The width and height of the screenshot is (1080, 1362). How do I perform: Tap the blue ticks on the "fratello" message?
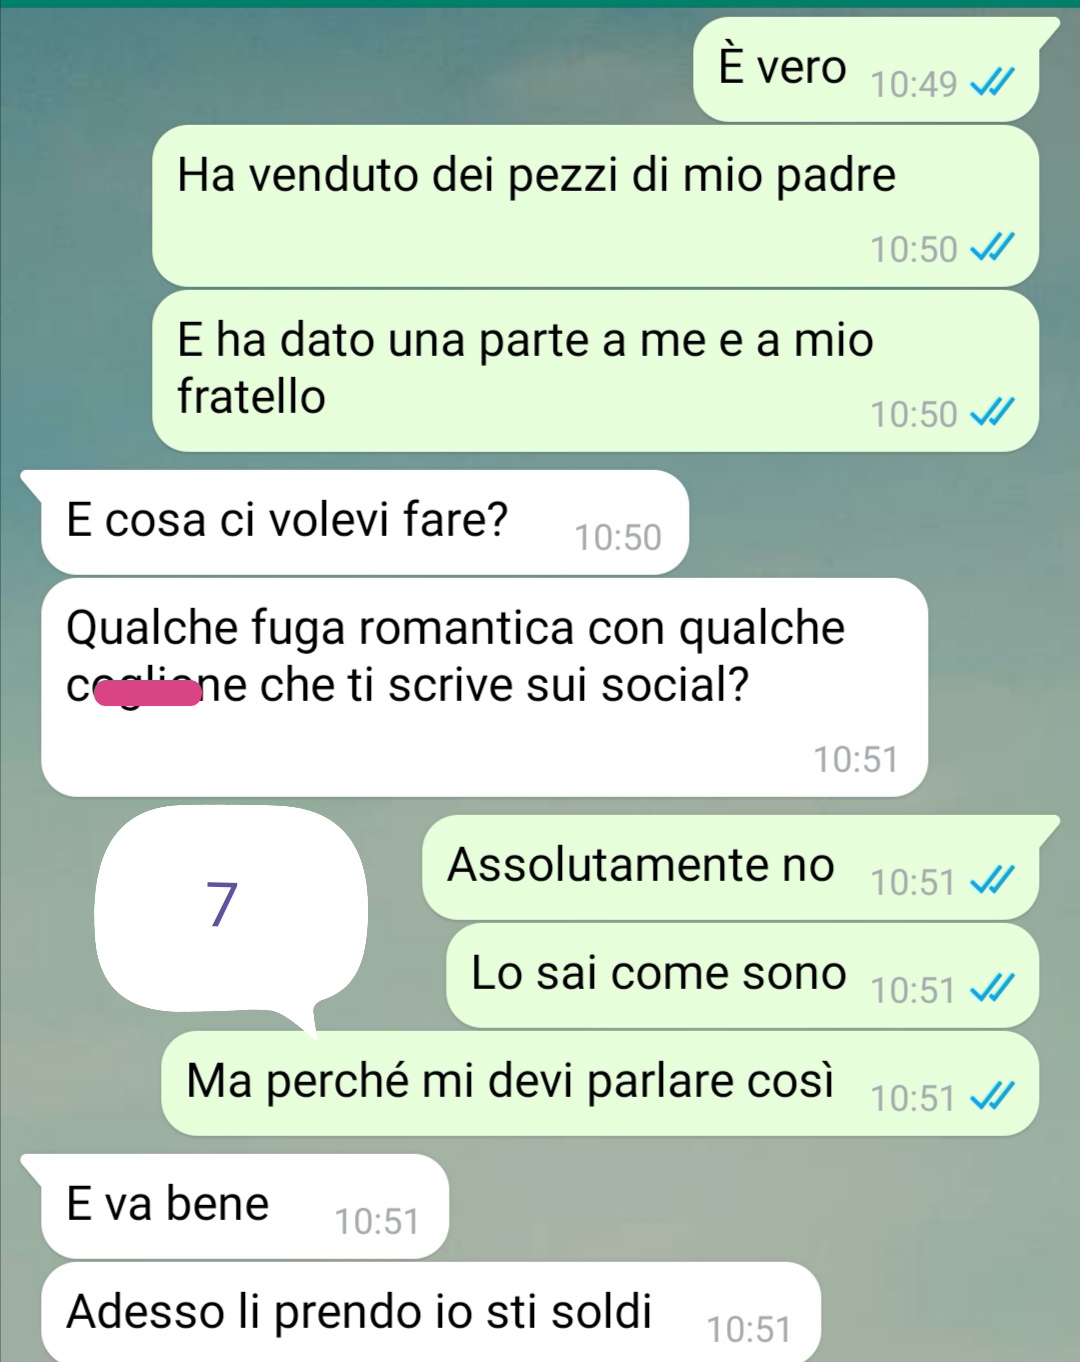[x=993, y=413]
